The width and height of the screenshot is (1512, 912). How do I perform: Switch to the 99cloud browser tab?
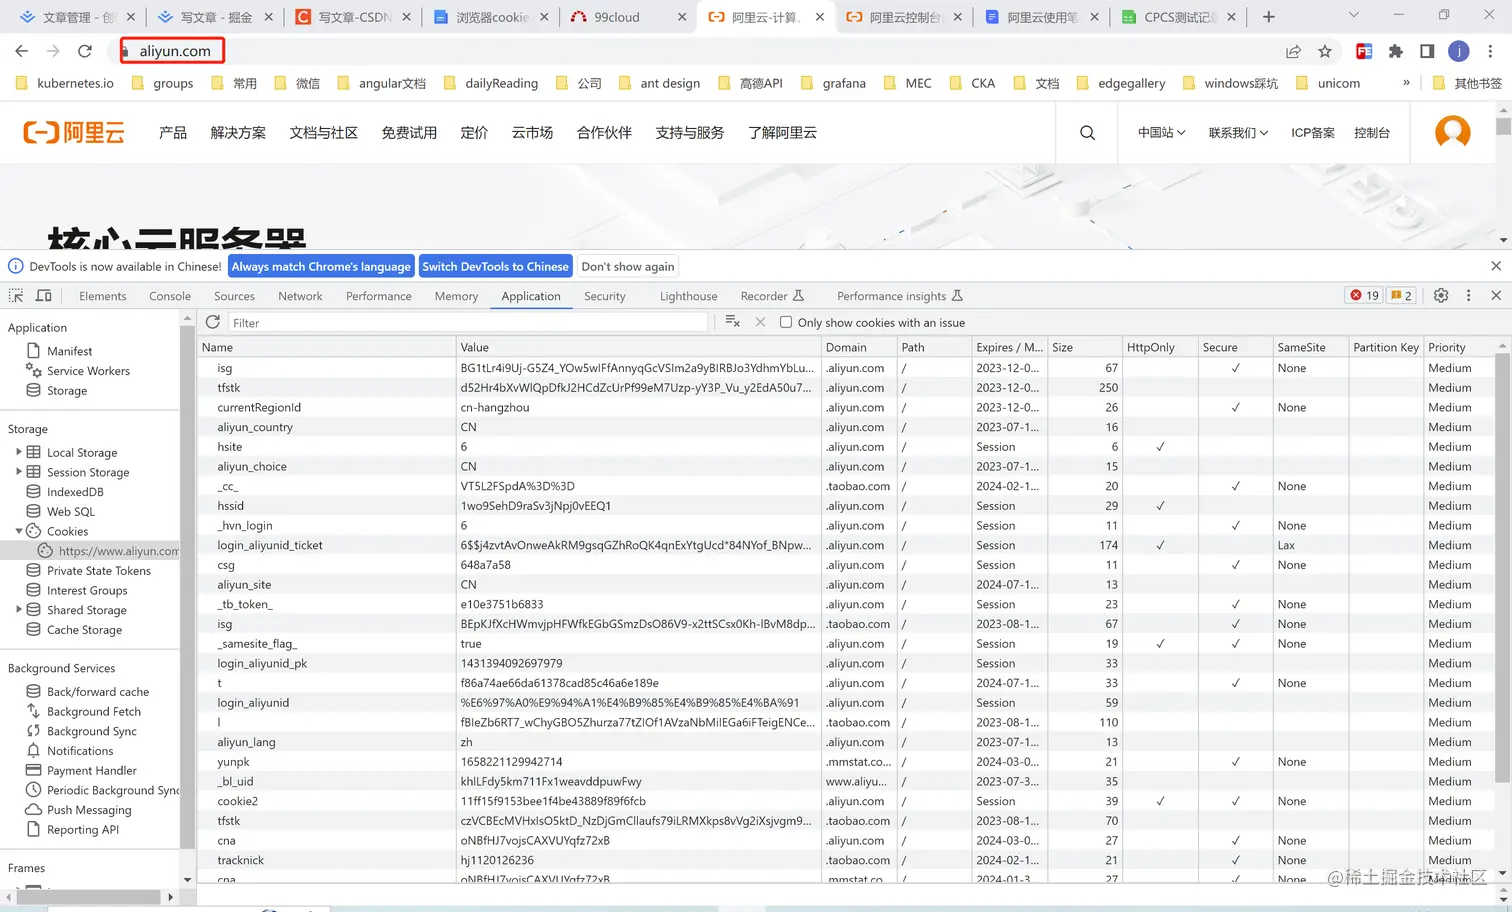629,17
